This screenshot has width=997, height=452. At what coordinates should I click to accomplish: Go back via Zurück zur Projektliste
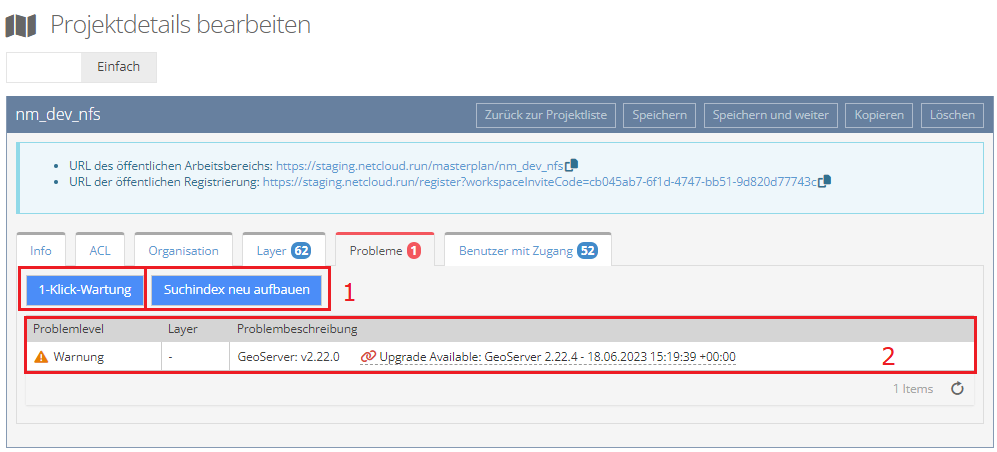click(x=545, y=115)
